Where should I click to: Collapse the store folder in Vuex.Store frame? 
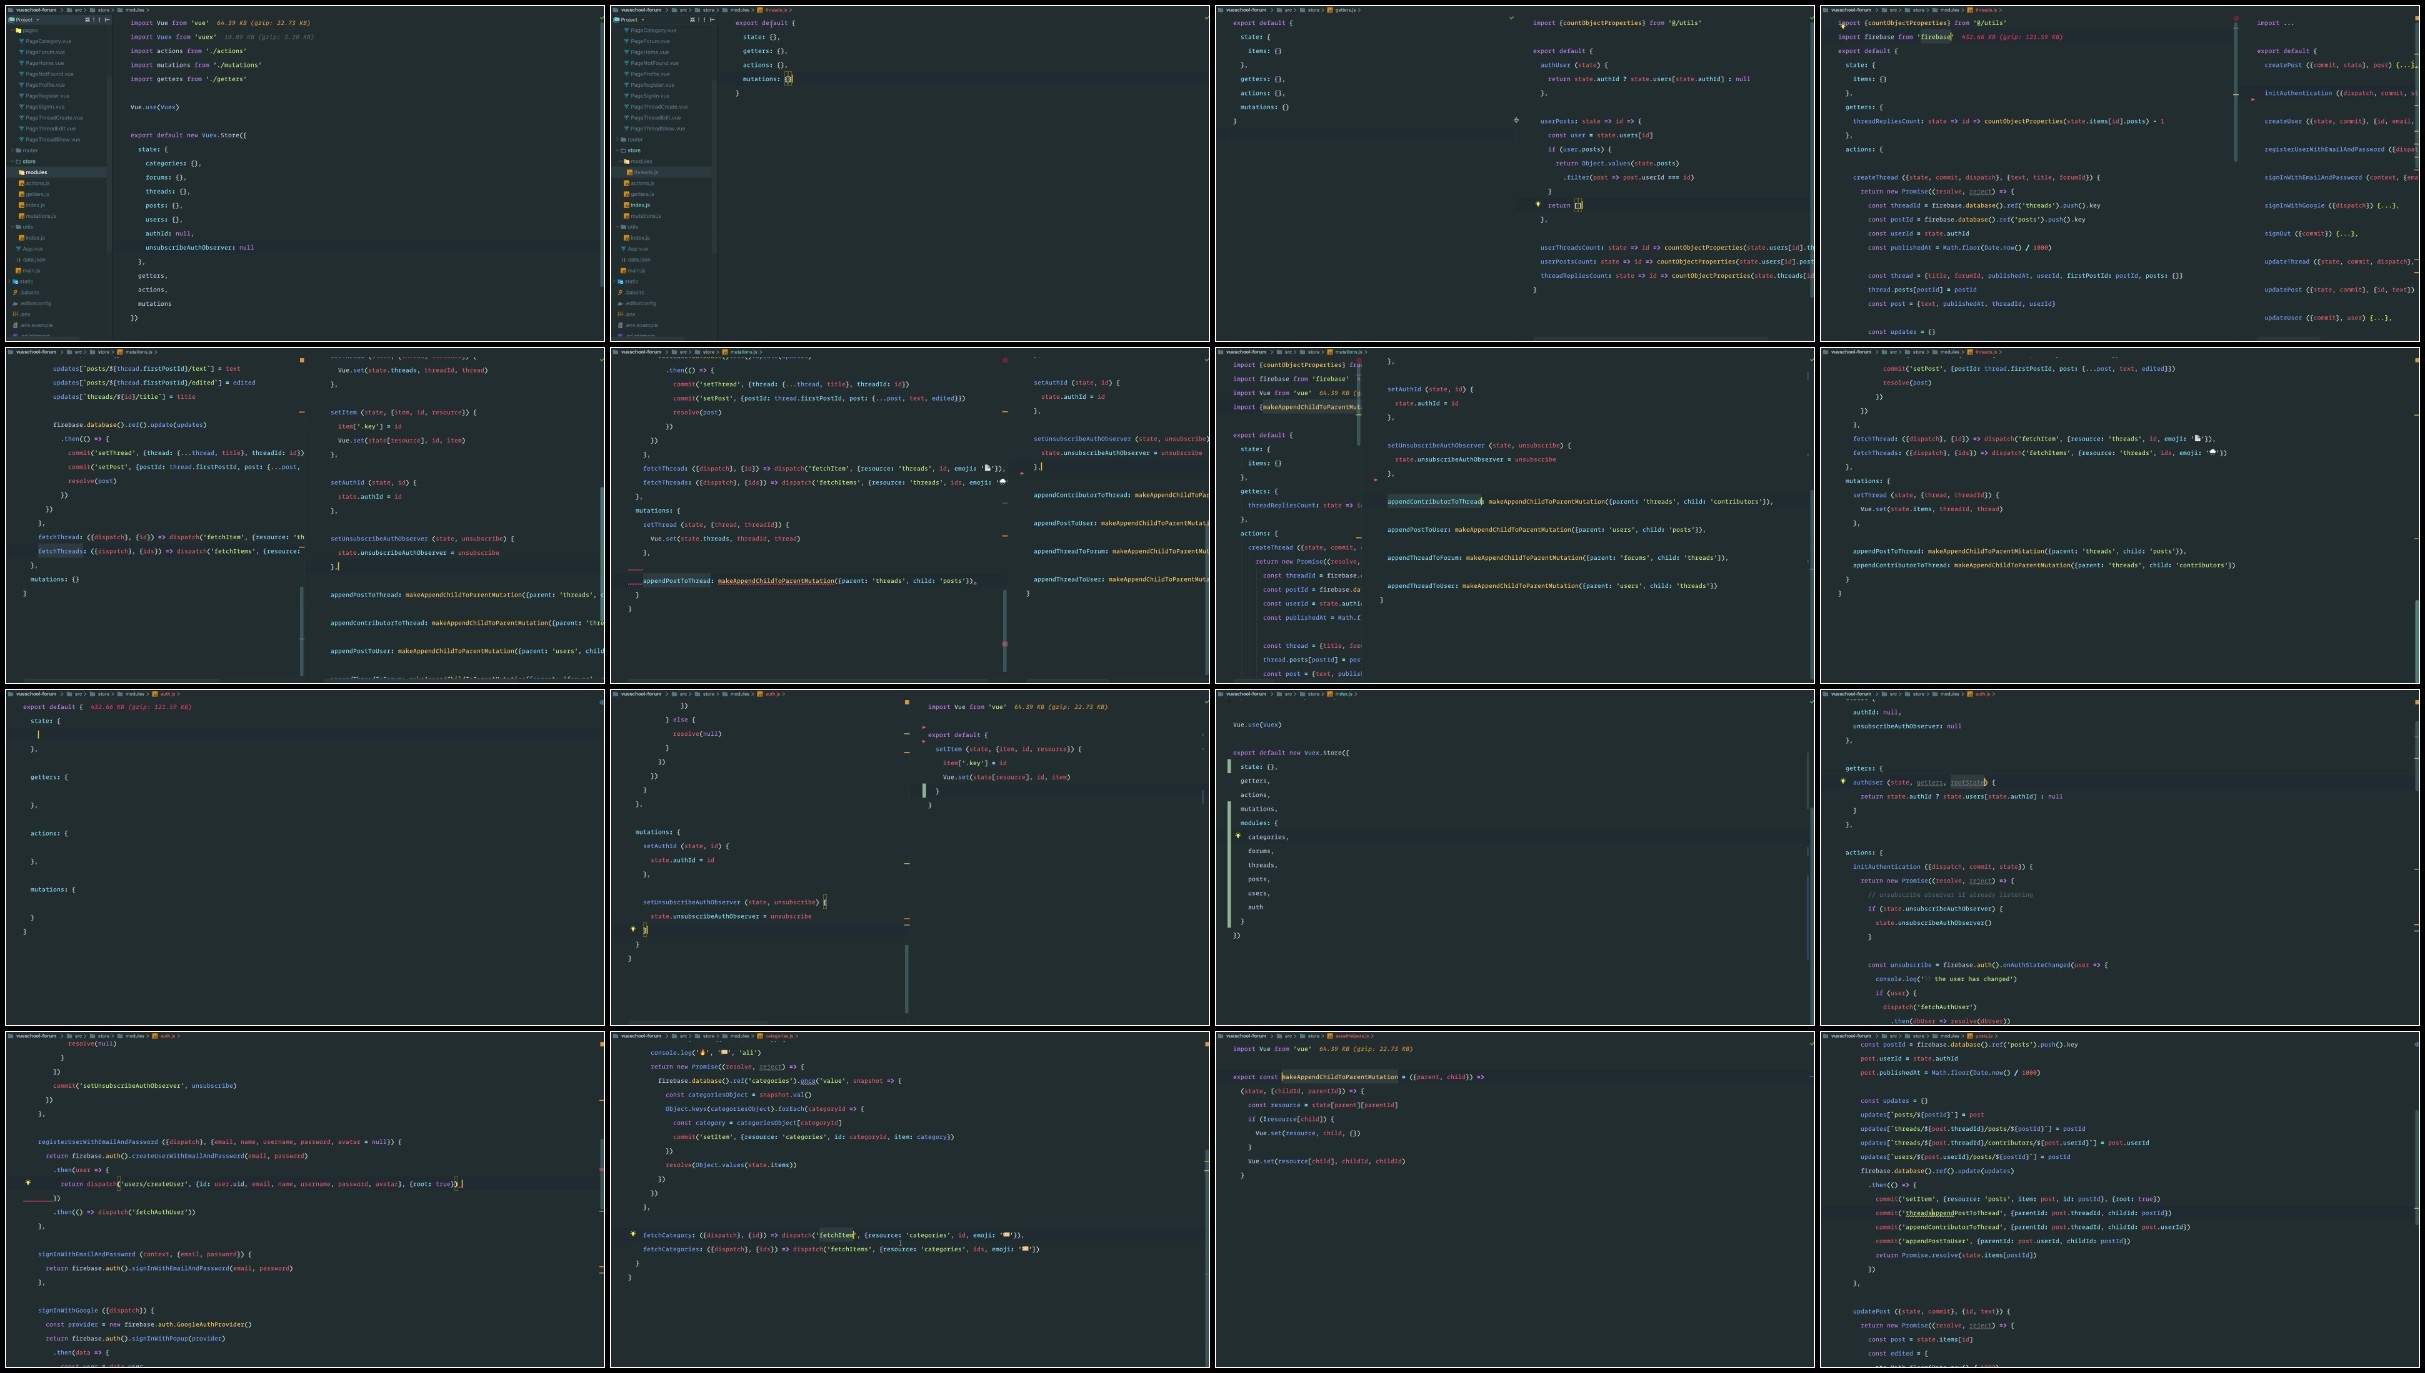[x=12, y=161]
